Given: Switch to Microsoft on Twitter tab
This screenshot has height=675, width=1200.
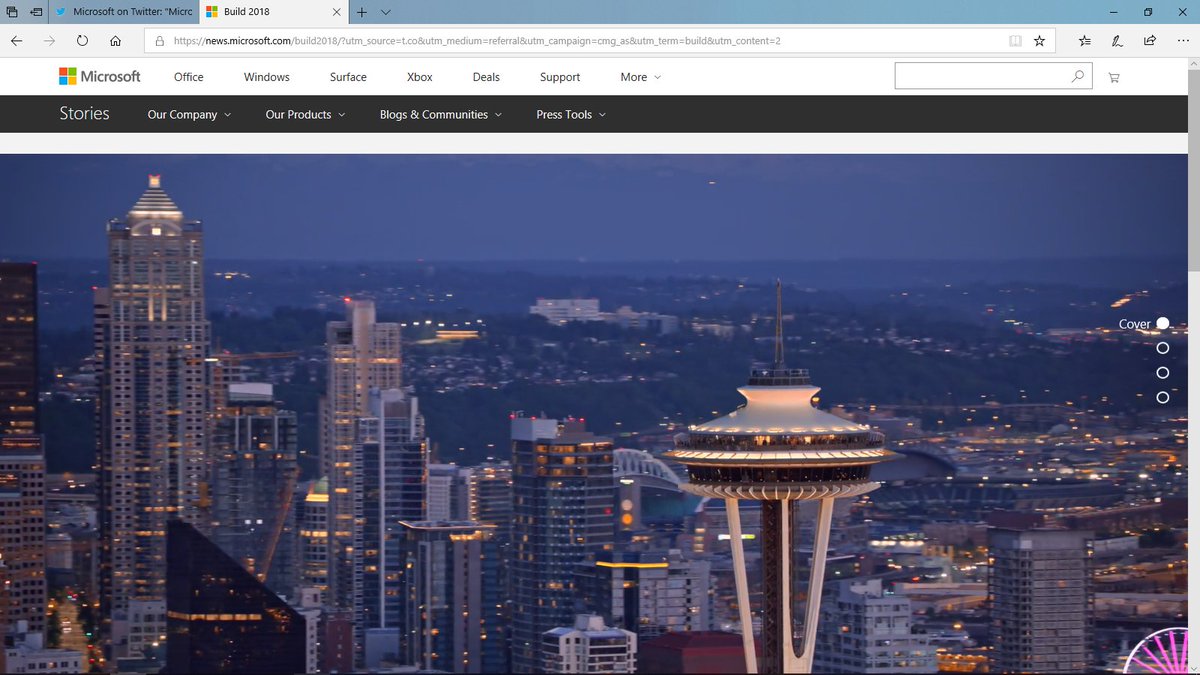Looking at the screenshot, I should pos(123,12).
